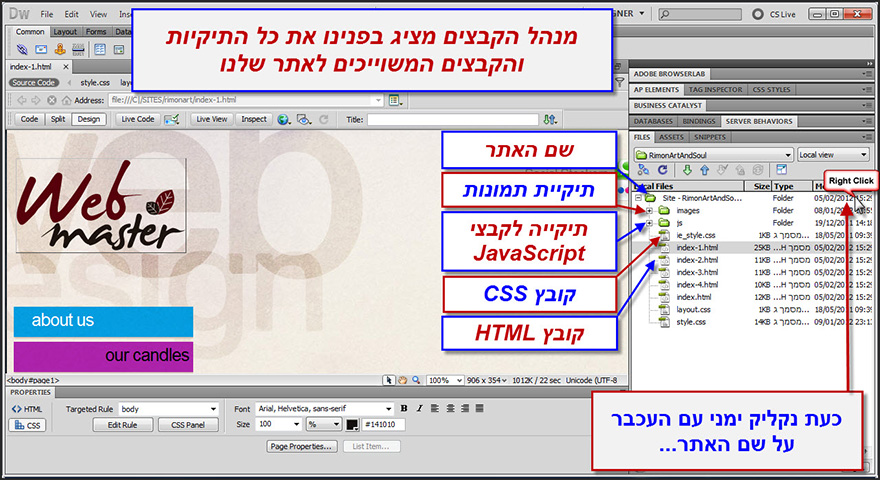Screen dimensions: 880x480
Task: Click the CSS Panel button
Action: coord(188,425)
